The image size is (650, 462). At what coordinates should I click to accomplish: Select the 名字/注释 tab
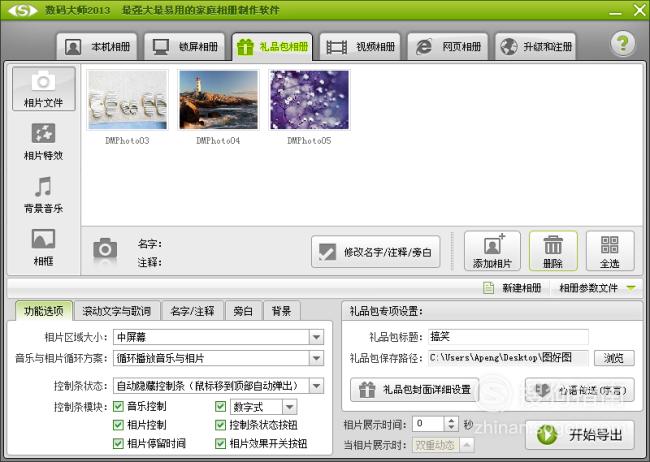192,311
